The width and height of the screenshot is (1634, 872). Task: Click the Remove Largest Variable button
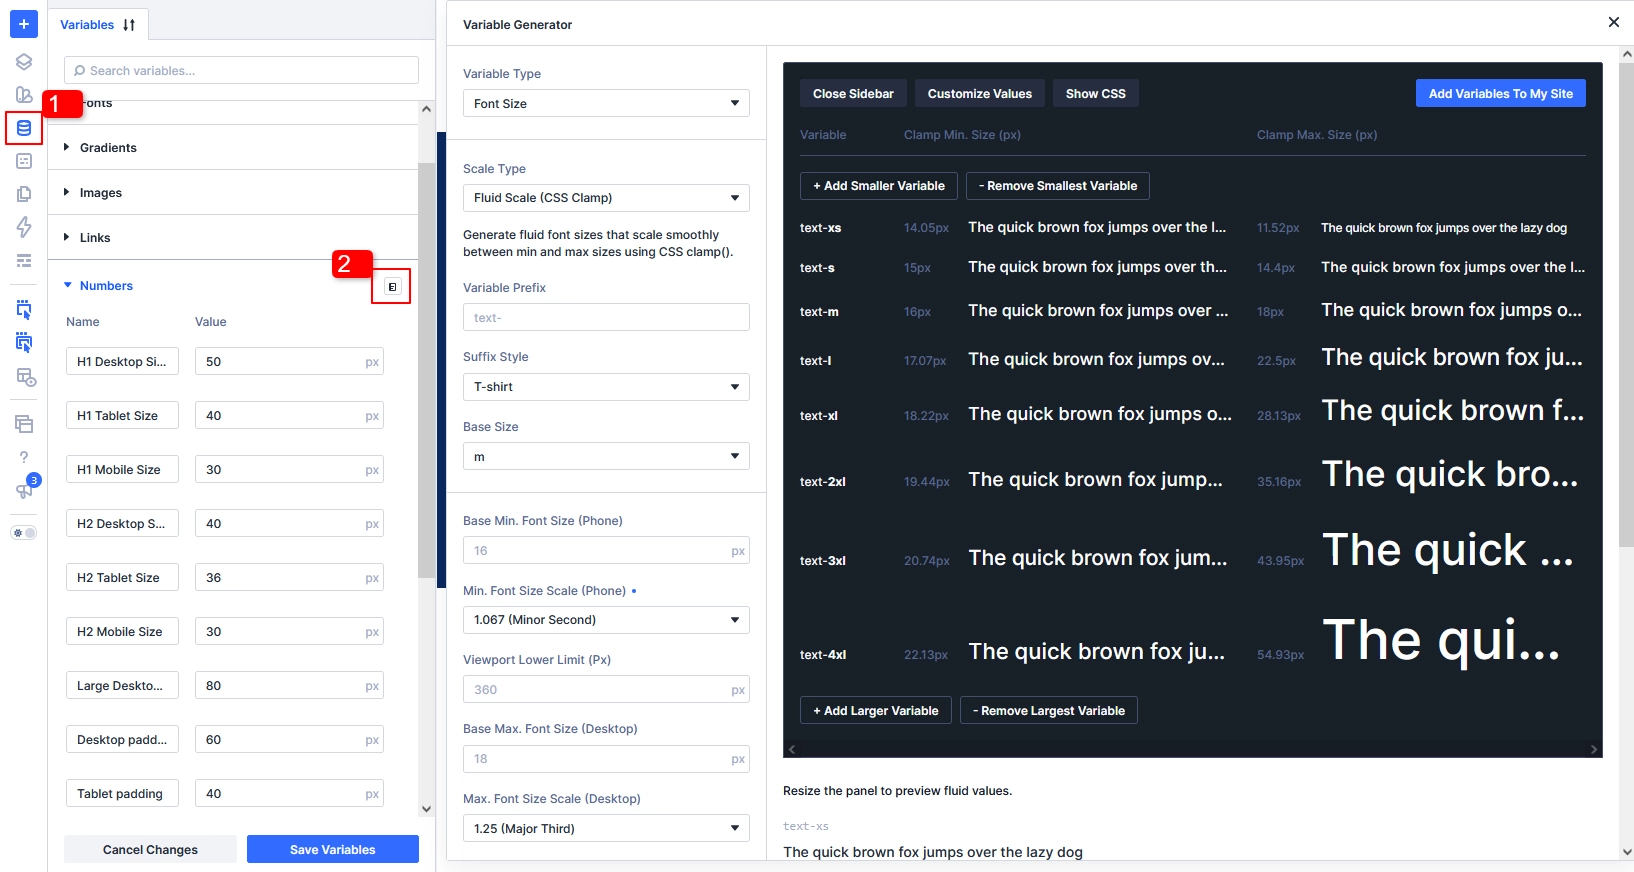pos(1049,711)
